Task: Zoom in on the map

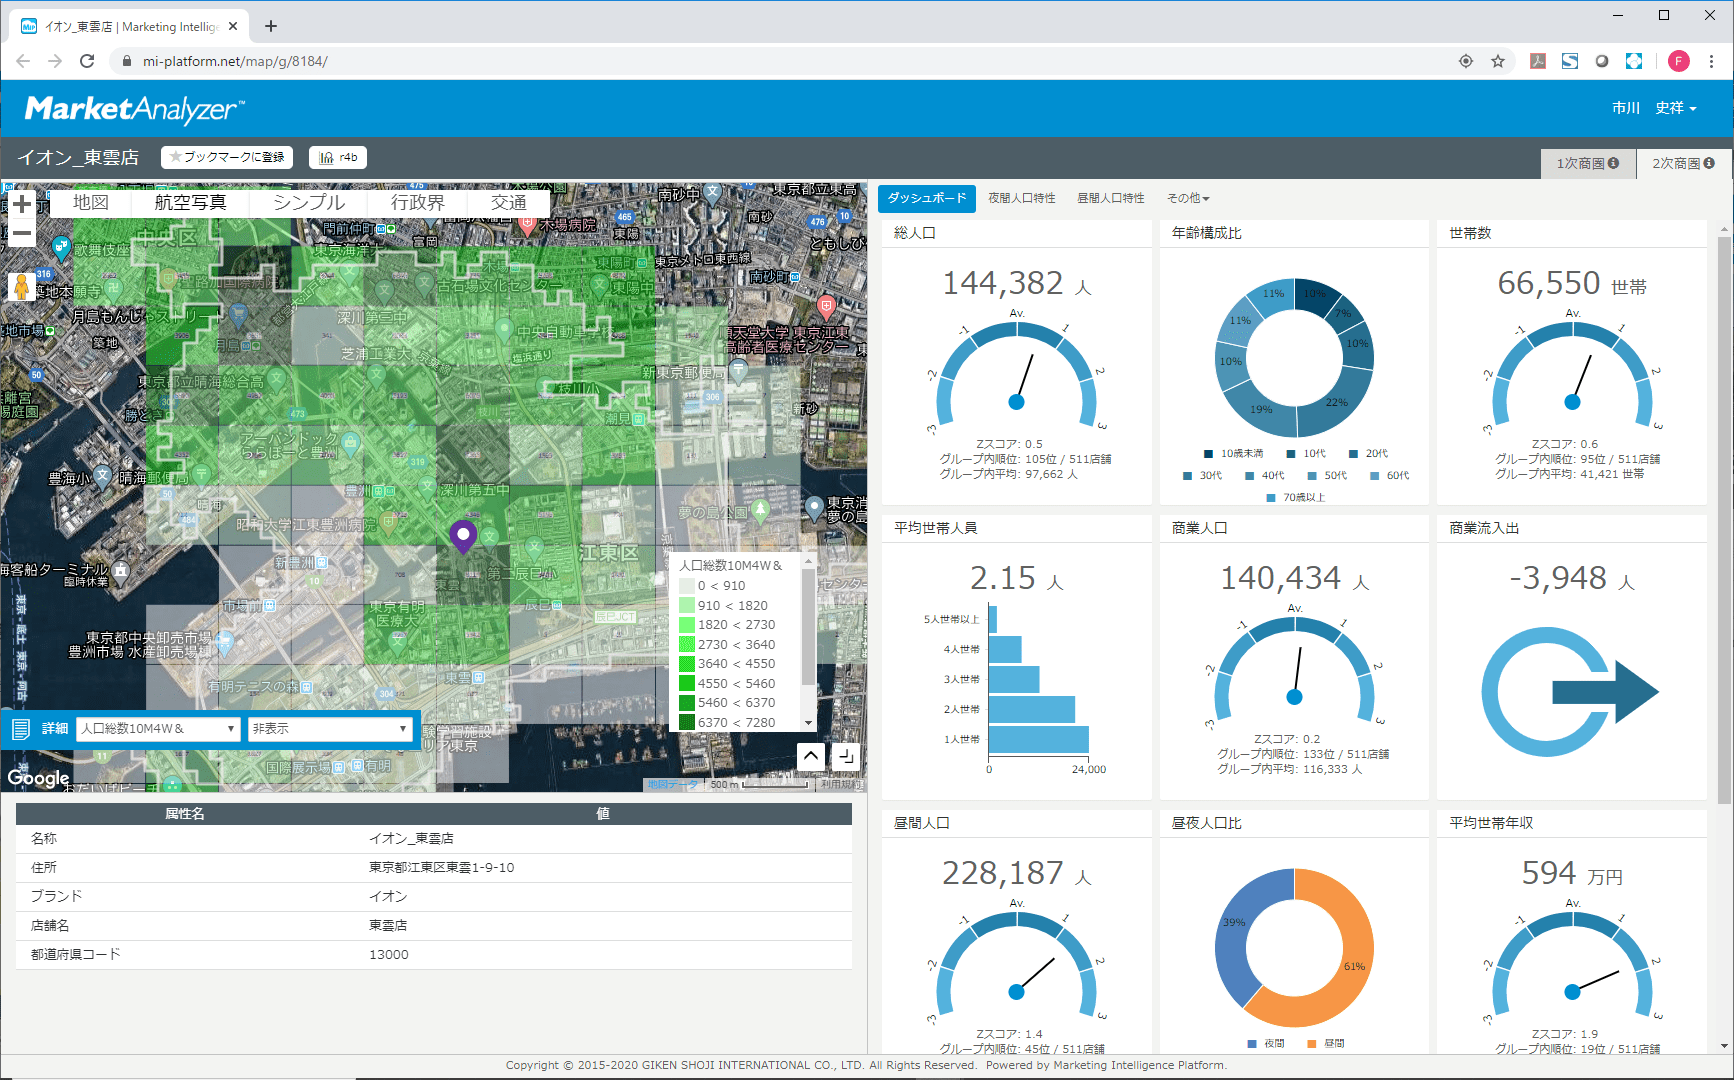Action: coord(22,204)
